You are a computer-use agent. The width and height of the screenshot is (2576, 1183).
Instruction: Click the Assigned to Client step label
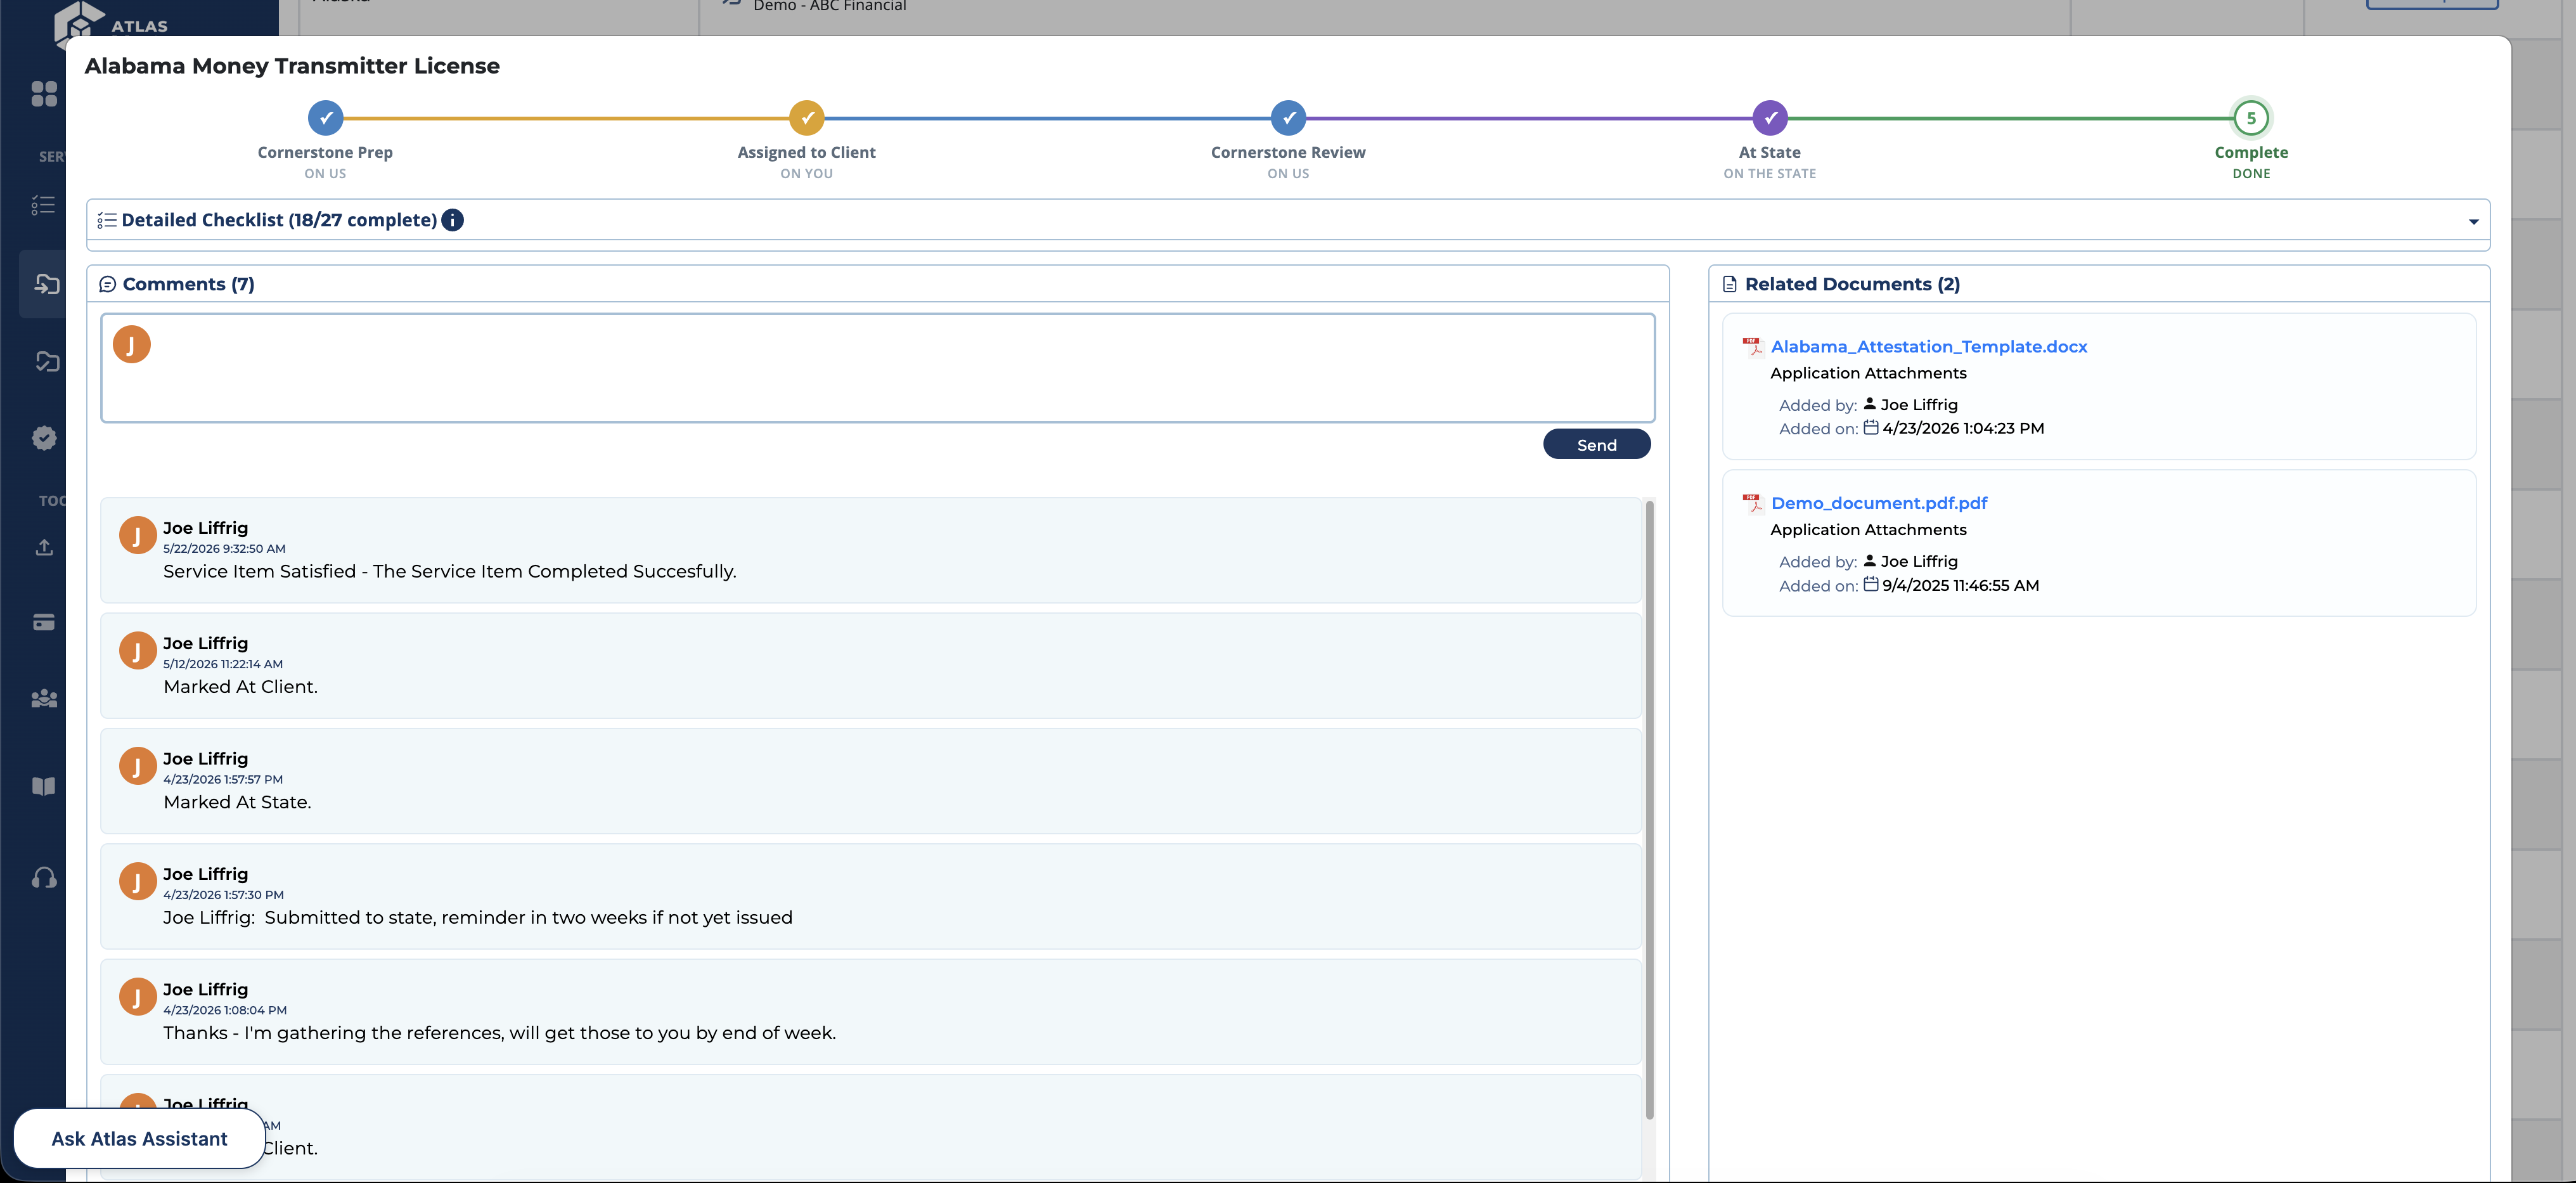click(806, 153)
